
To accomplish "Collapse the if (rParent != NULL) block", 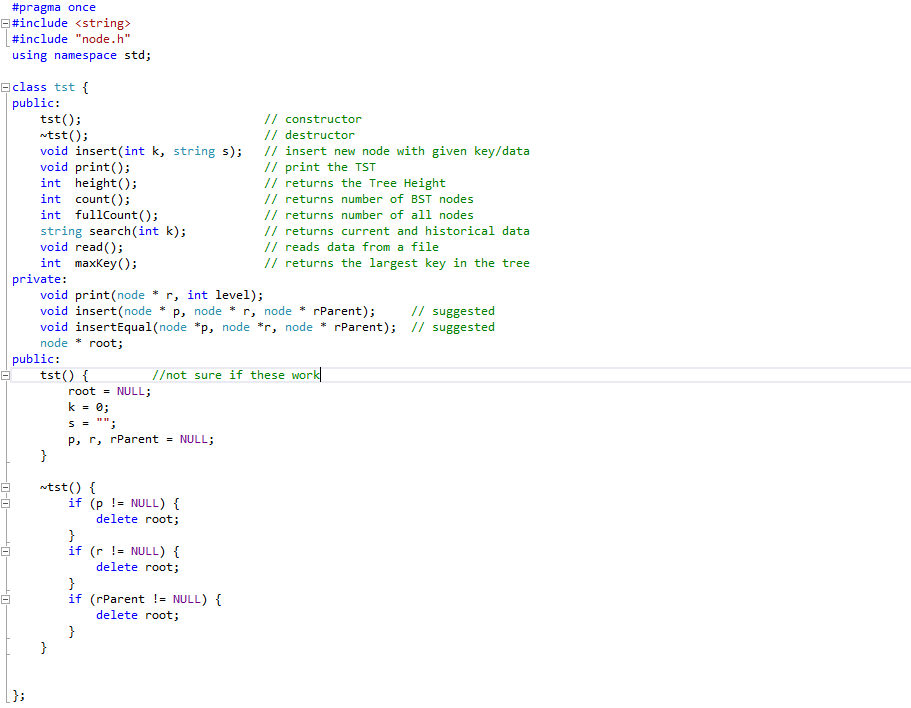I will click(x=4, y=599).
